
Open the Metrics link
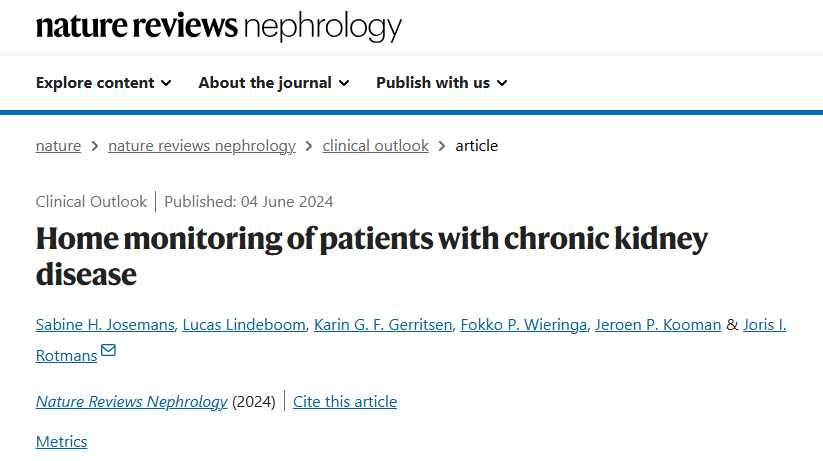coord(61,442)
